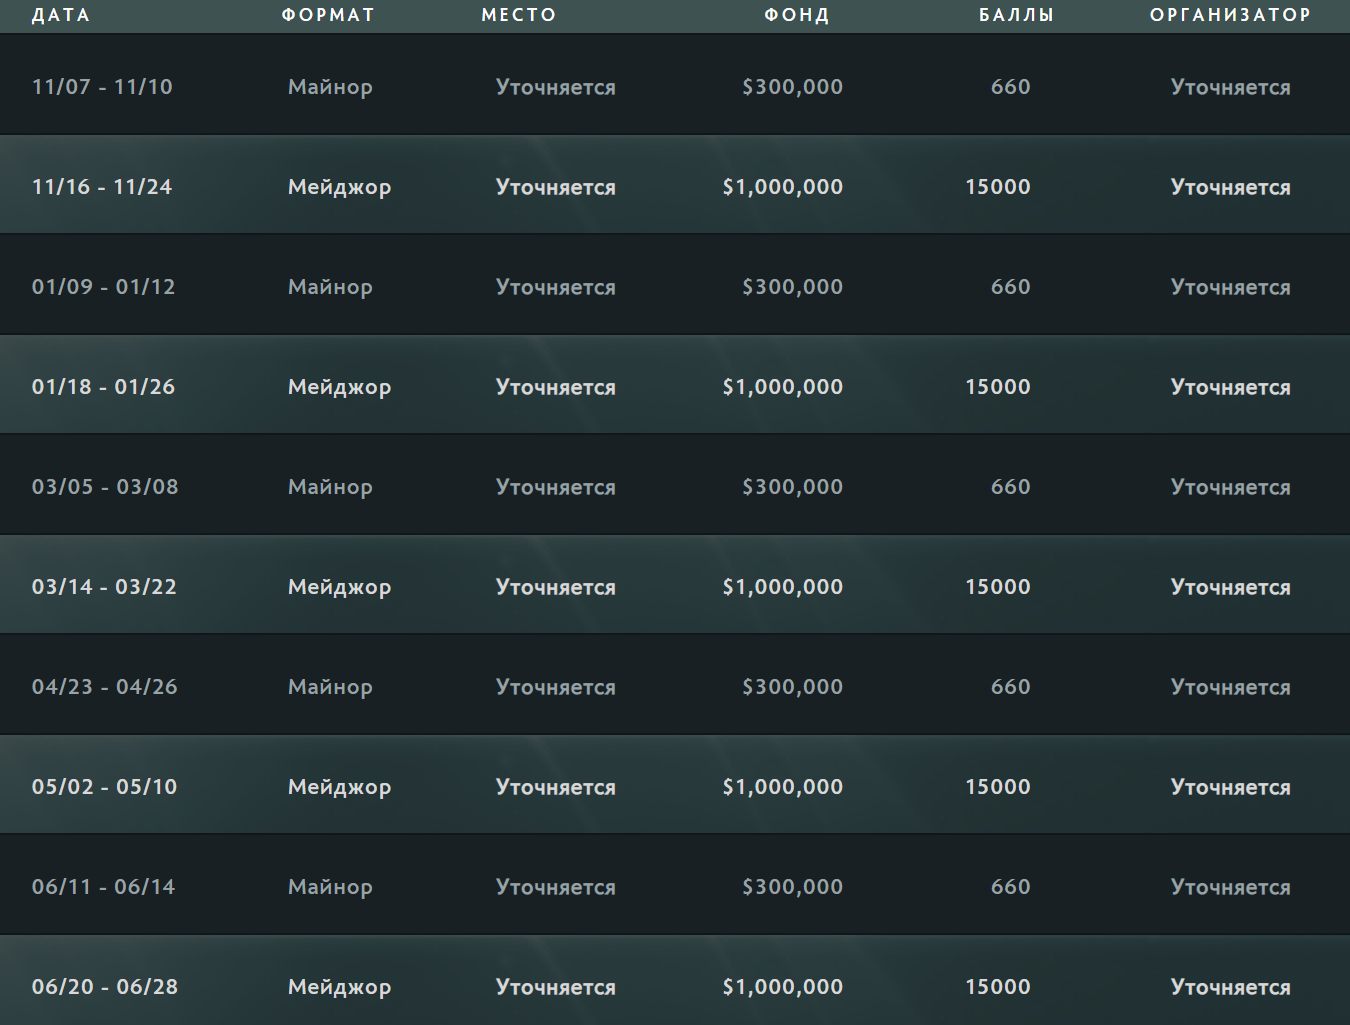Click the ОРГАНИЗАТОР column header
The height and width of the screenshot is (1025, 1350).
1230,15
